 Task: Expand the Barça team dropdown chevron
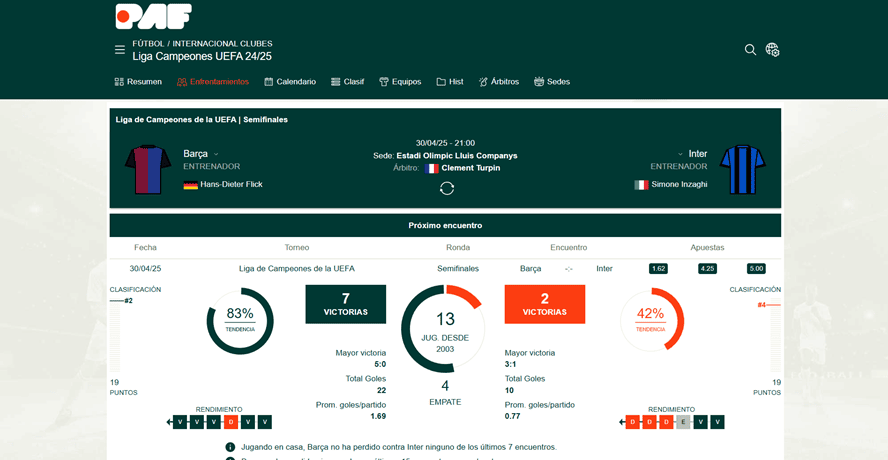[x=216, y=154]
